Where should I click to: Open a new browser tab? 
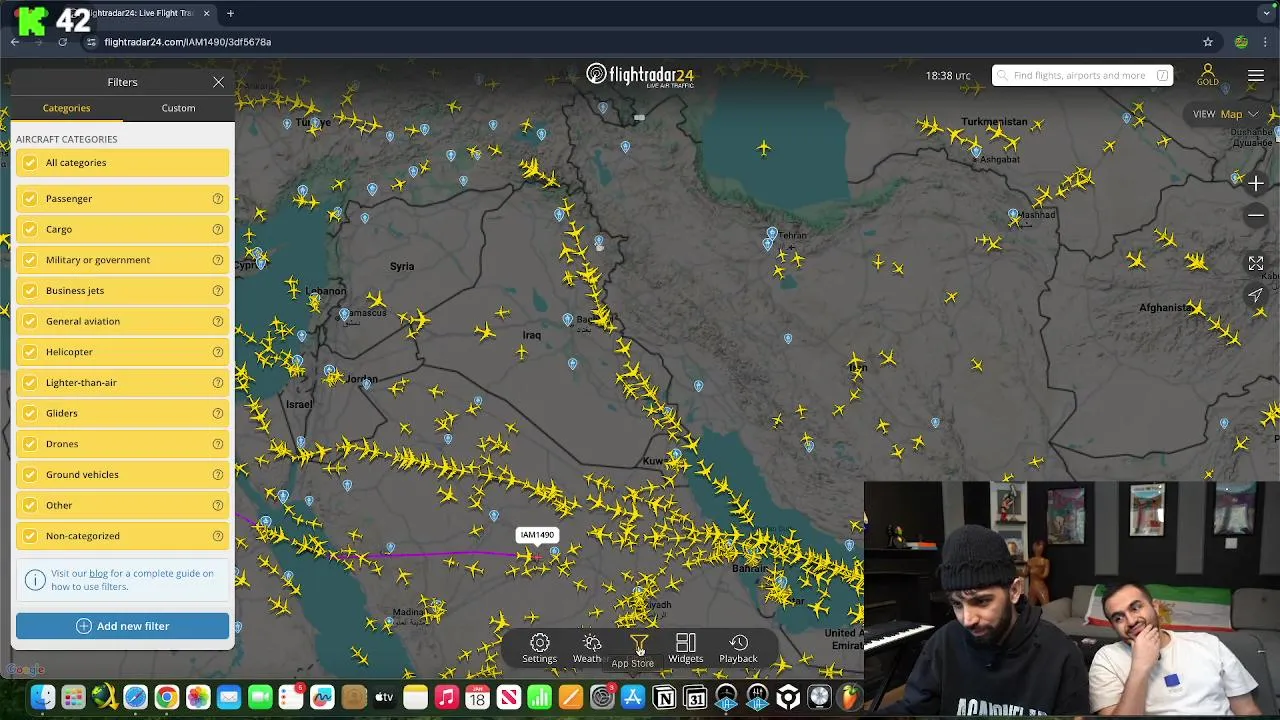pos(230,13)
